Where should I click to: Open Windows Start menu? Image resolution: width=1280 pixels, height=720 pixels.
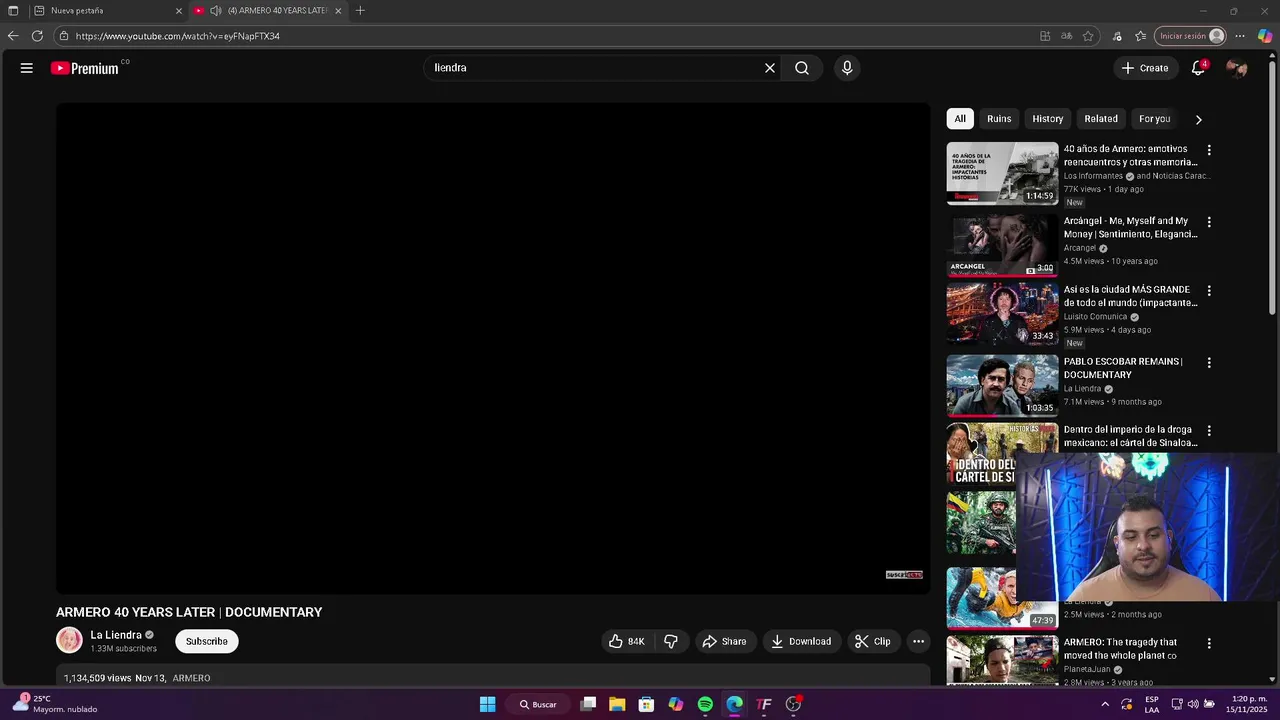pyautogui.click(x=487, y=704)
